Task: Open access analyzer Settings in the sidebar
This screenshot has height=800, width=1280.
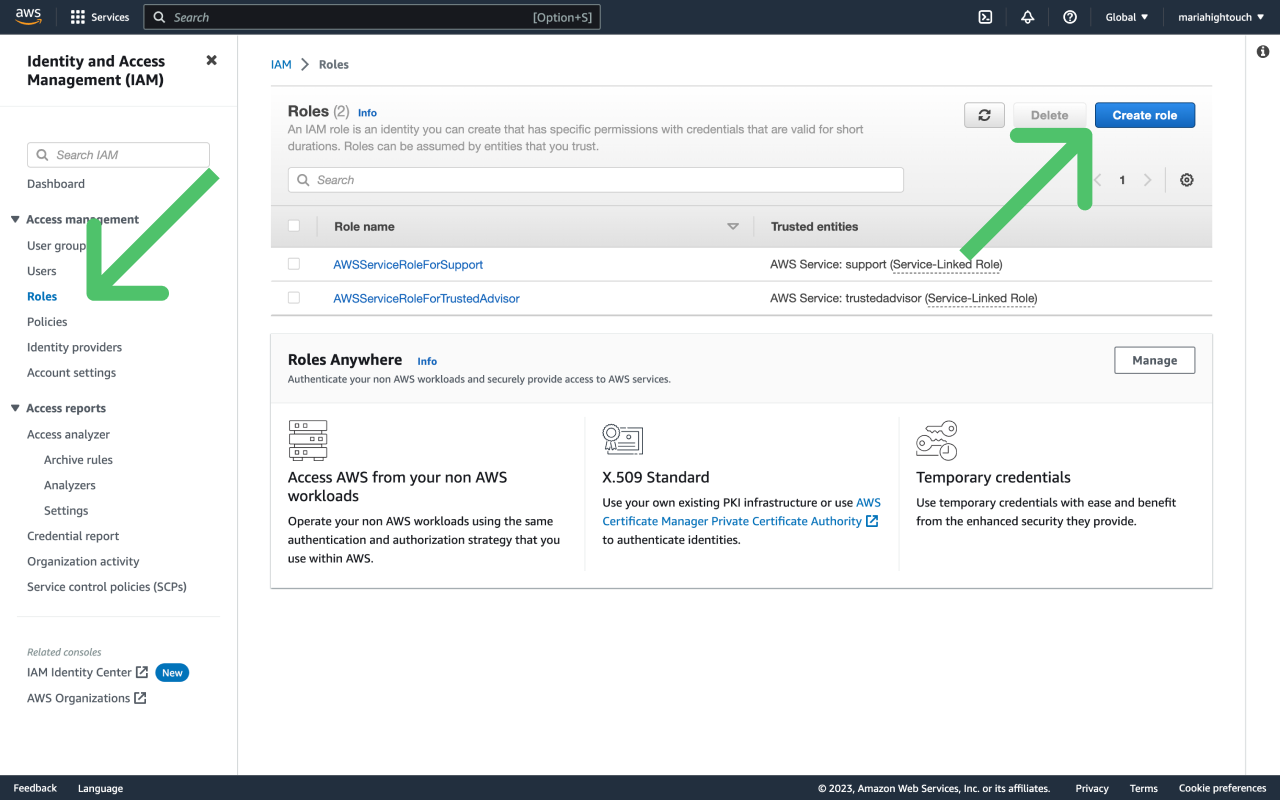Action: 66,511
